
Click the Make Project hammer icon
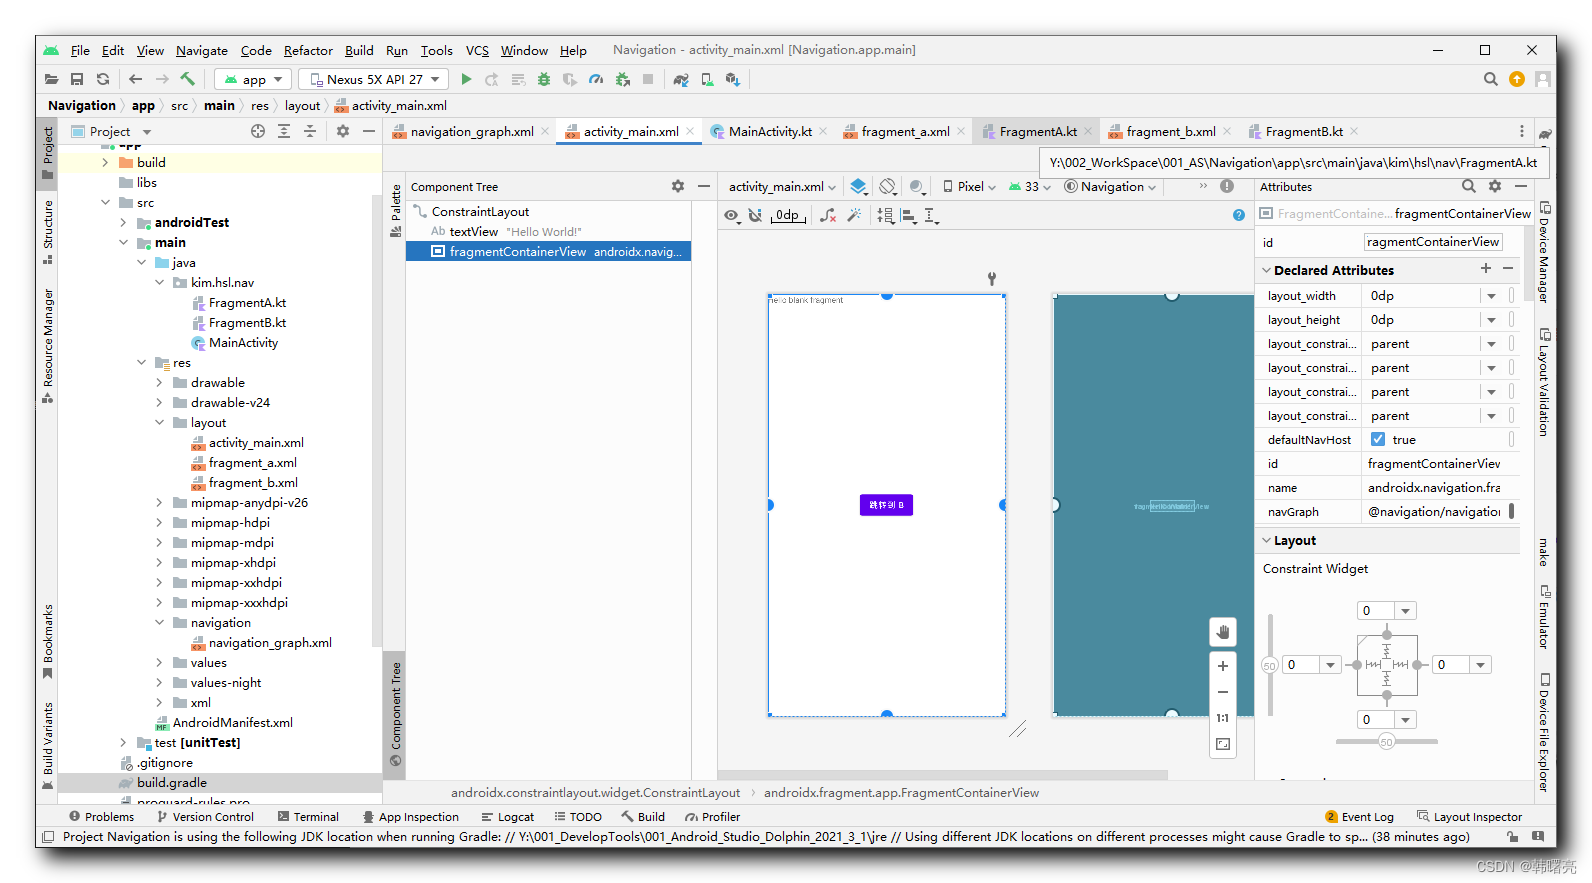(187, 79)
